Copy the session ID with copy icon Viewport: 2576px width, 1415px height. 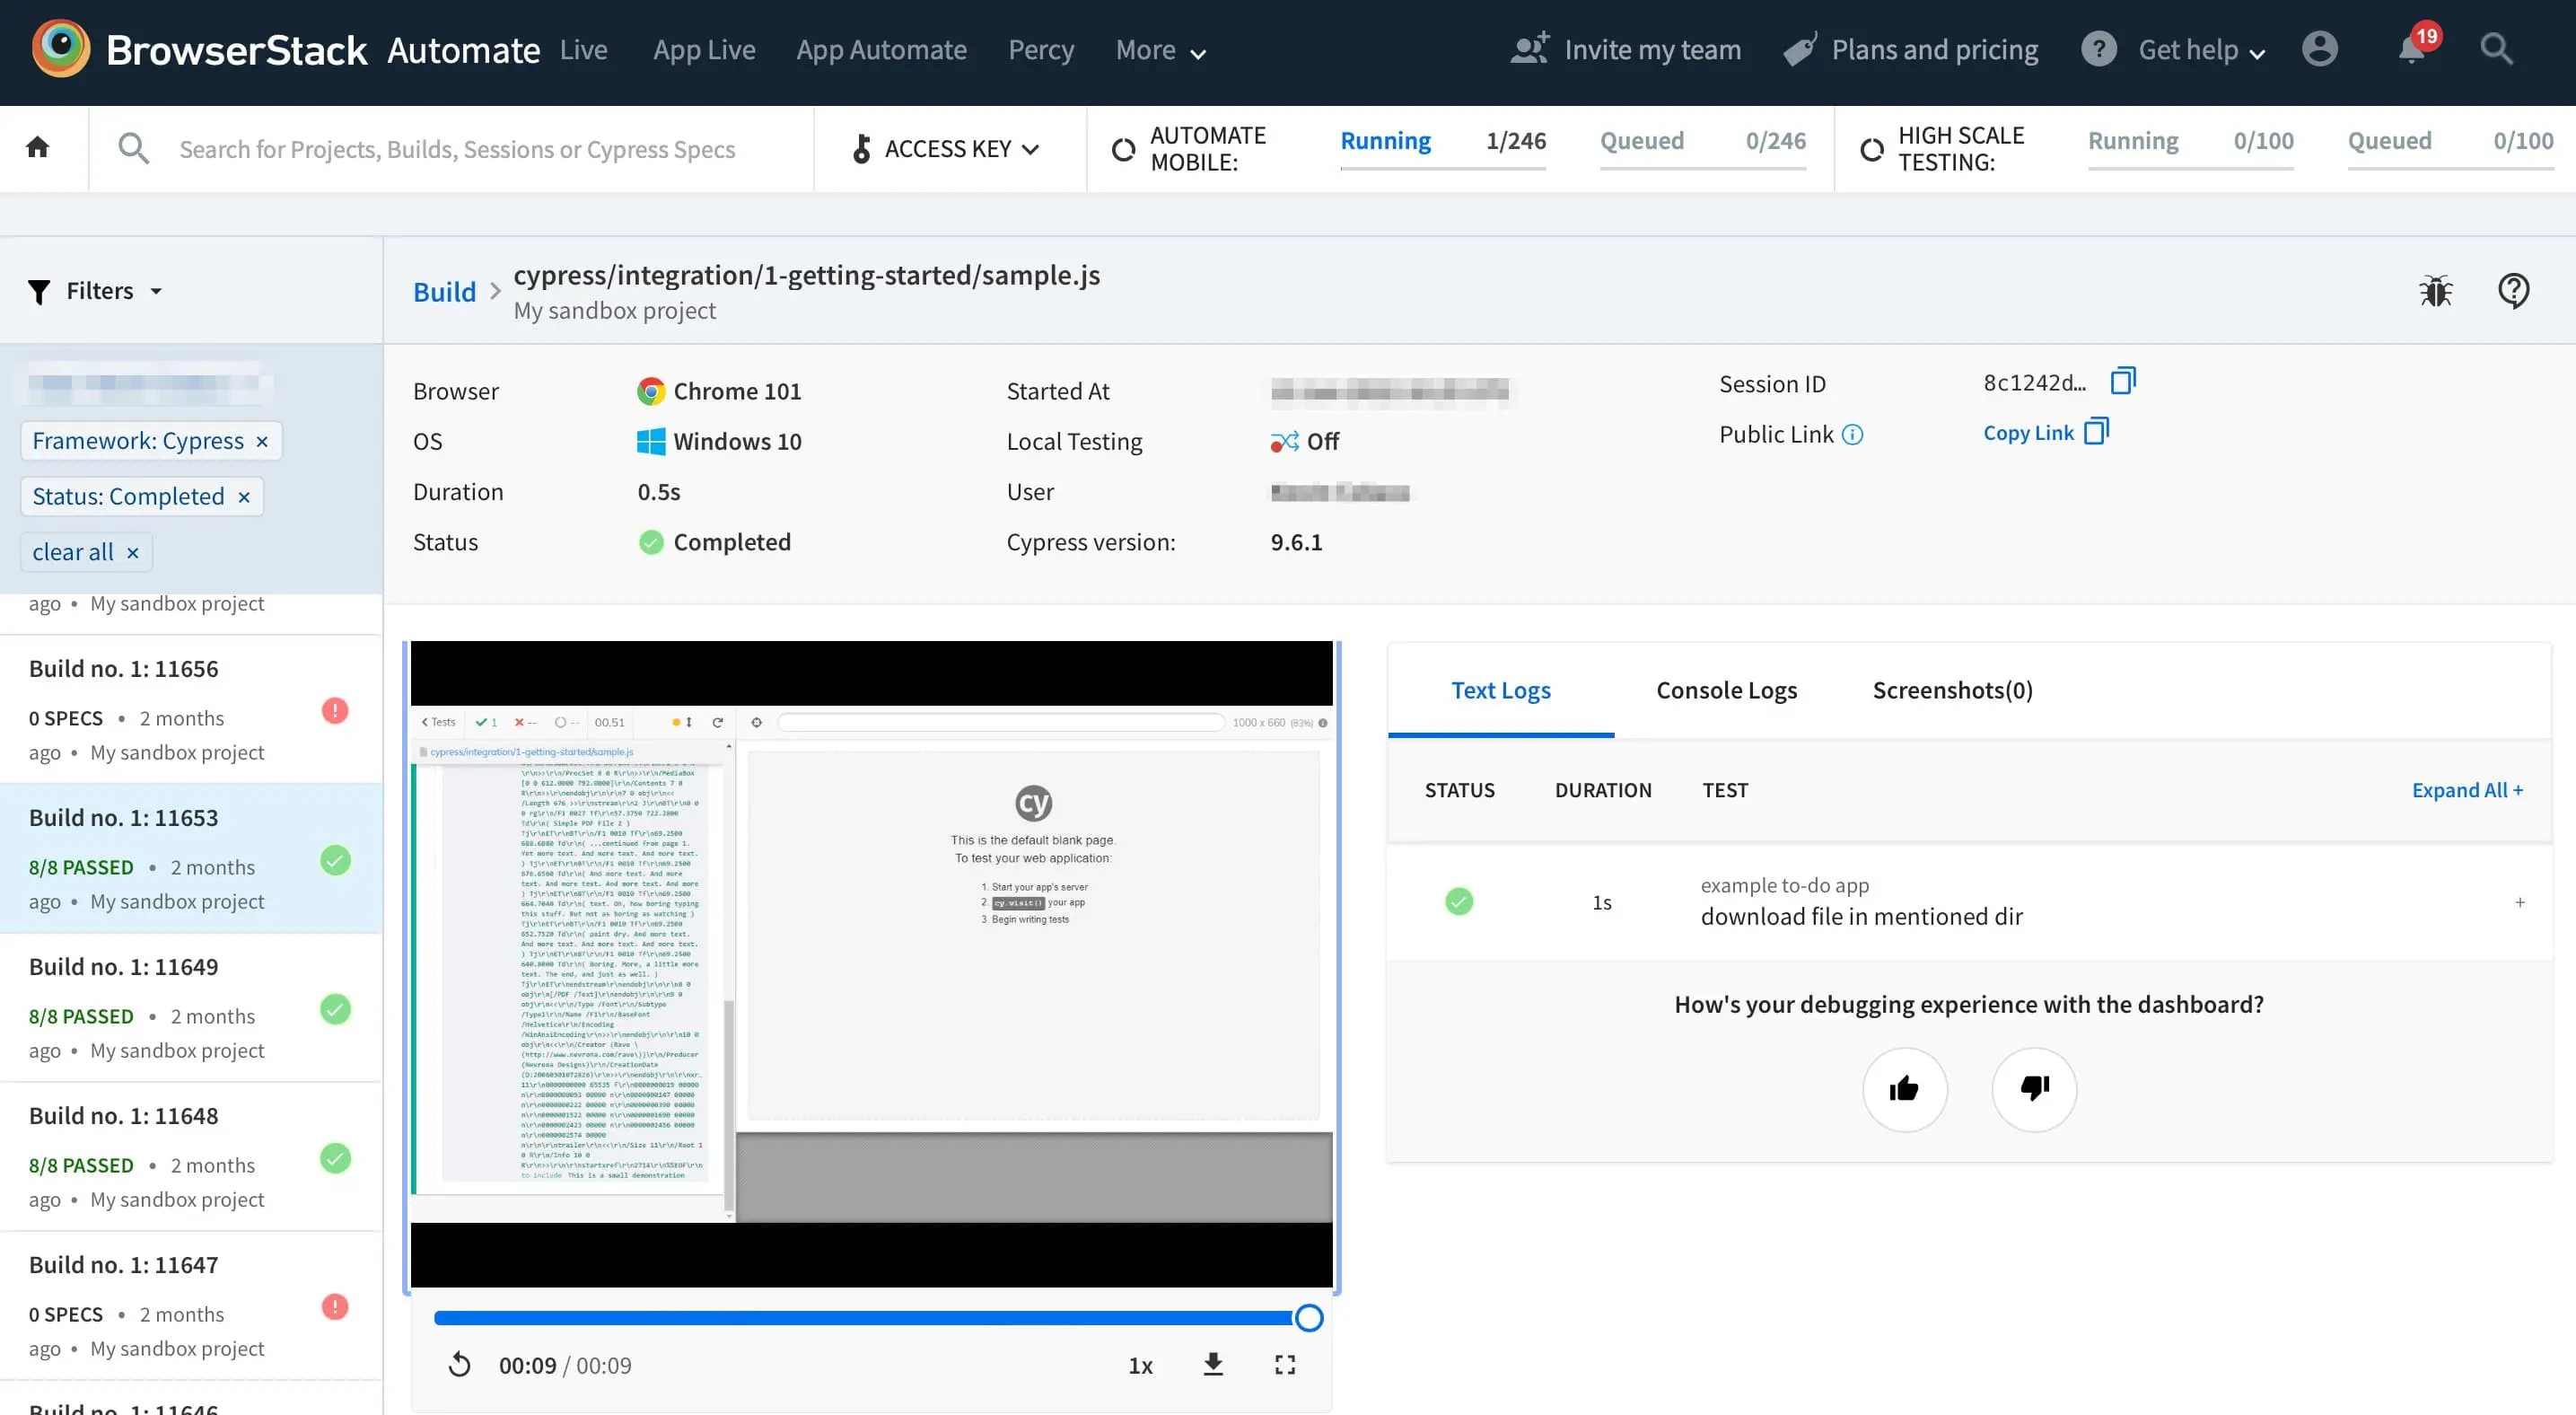point(2122,382)
